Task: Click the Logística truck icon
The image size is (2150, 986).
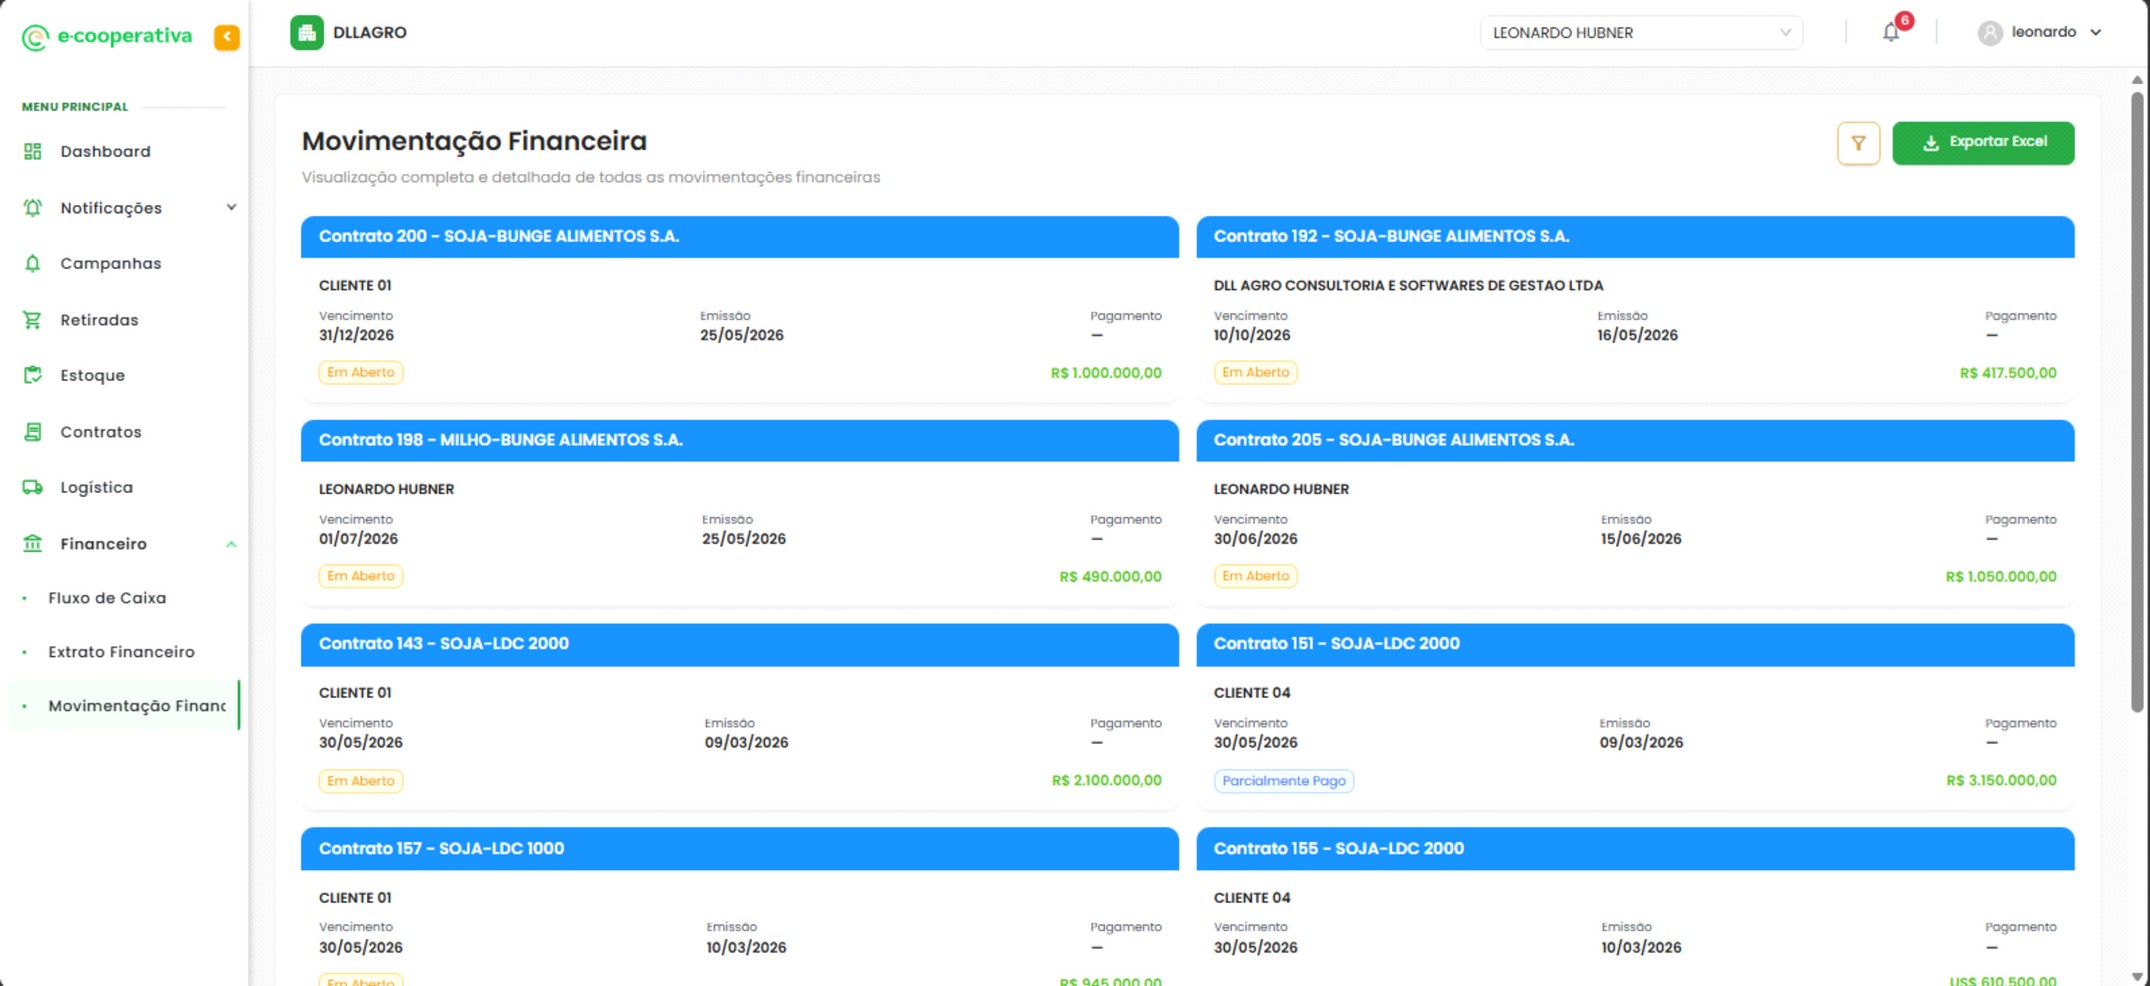Action: (33, 487)
